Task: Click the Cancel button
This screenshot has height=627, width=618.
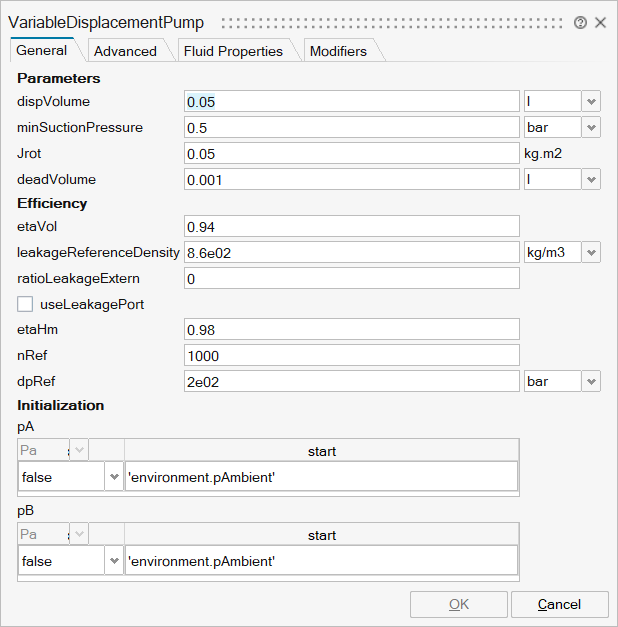Action: click(x=559, y=604)
